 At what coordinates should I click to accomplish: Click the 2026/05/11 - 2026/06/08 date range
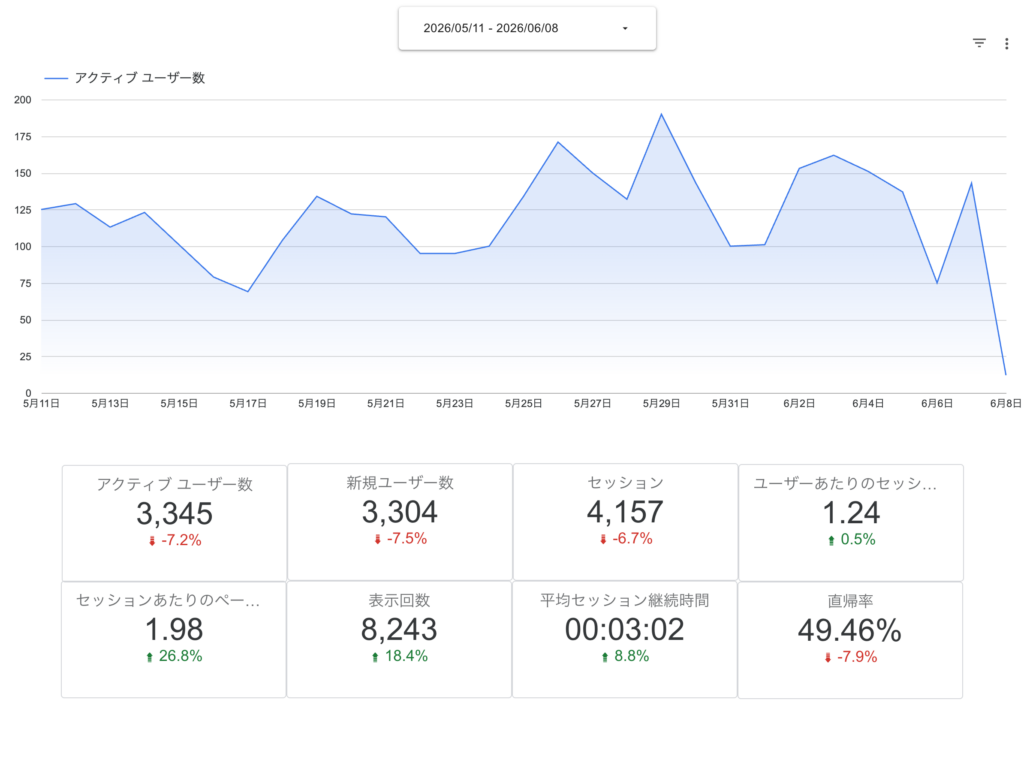[490, 28]
